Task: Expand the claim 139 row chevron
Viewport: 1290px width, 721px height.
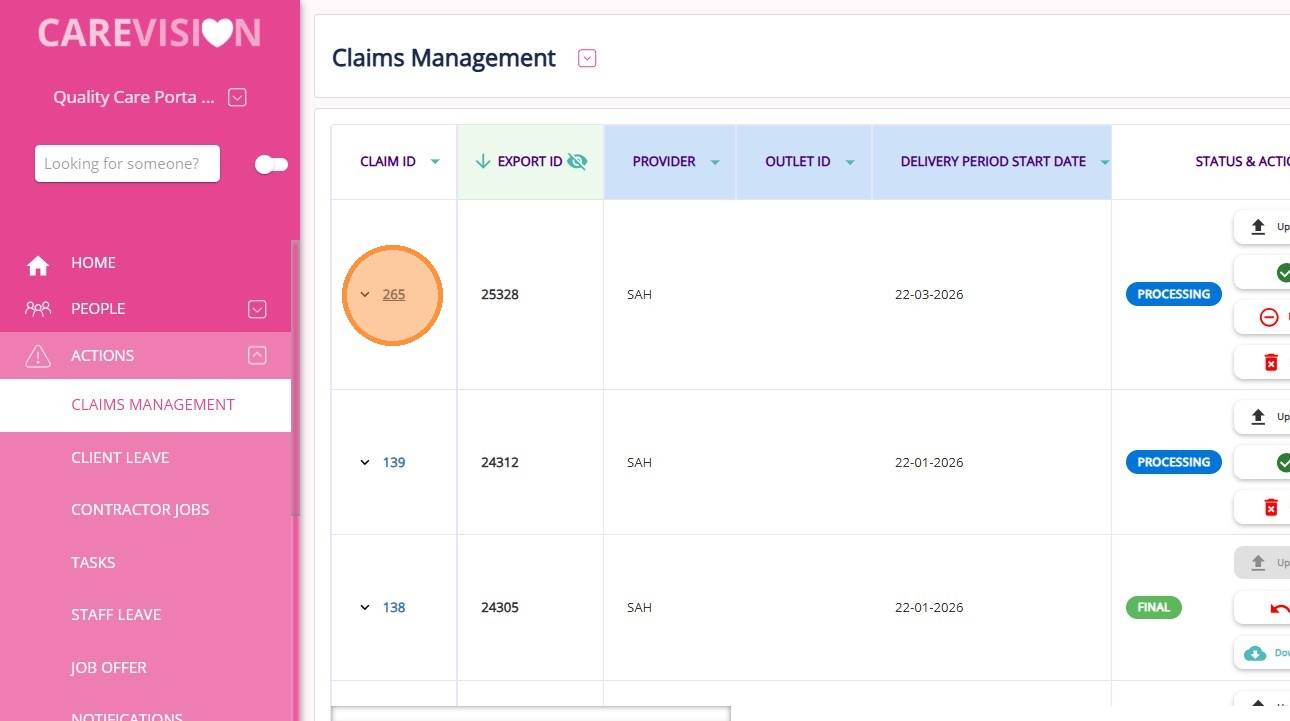Action: [x=365, y=462]
